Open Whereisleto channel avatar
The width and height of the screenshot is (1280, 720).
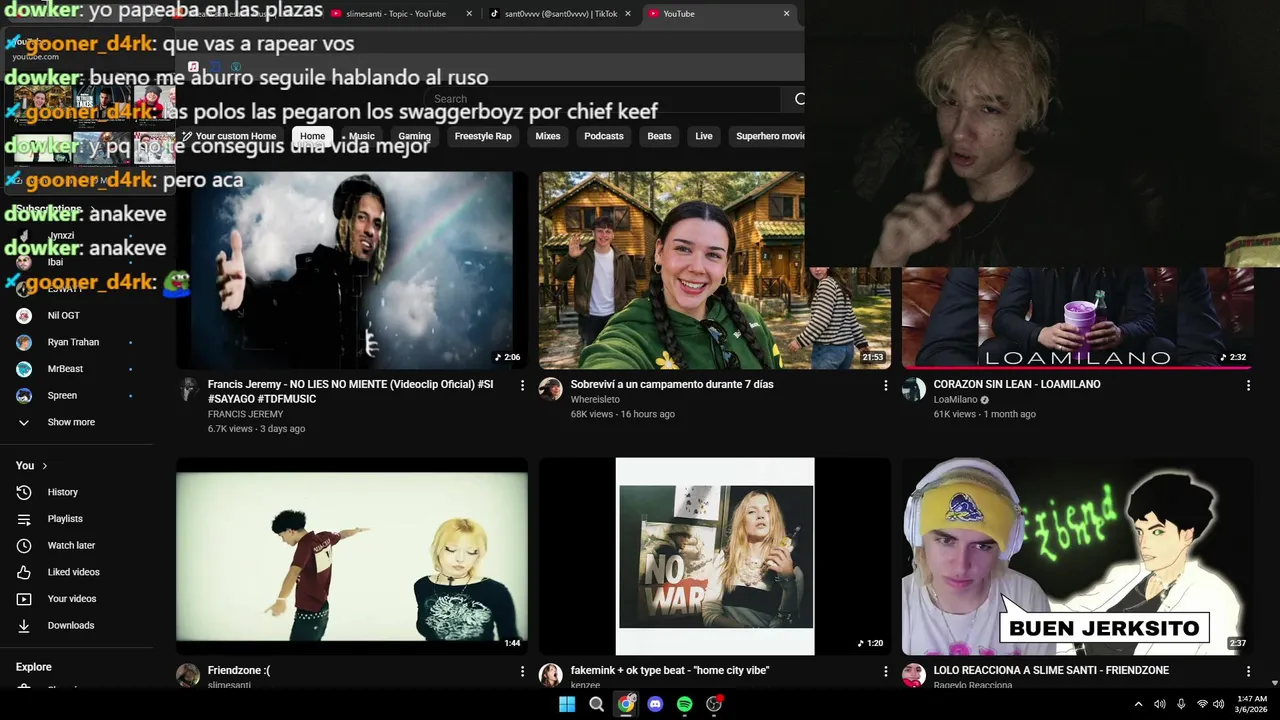[551, 389]
